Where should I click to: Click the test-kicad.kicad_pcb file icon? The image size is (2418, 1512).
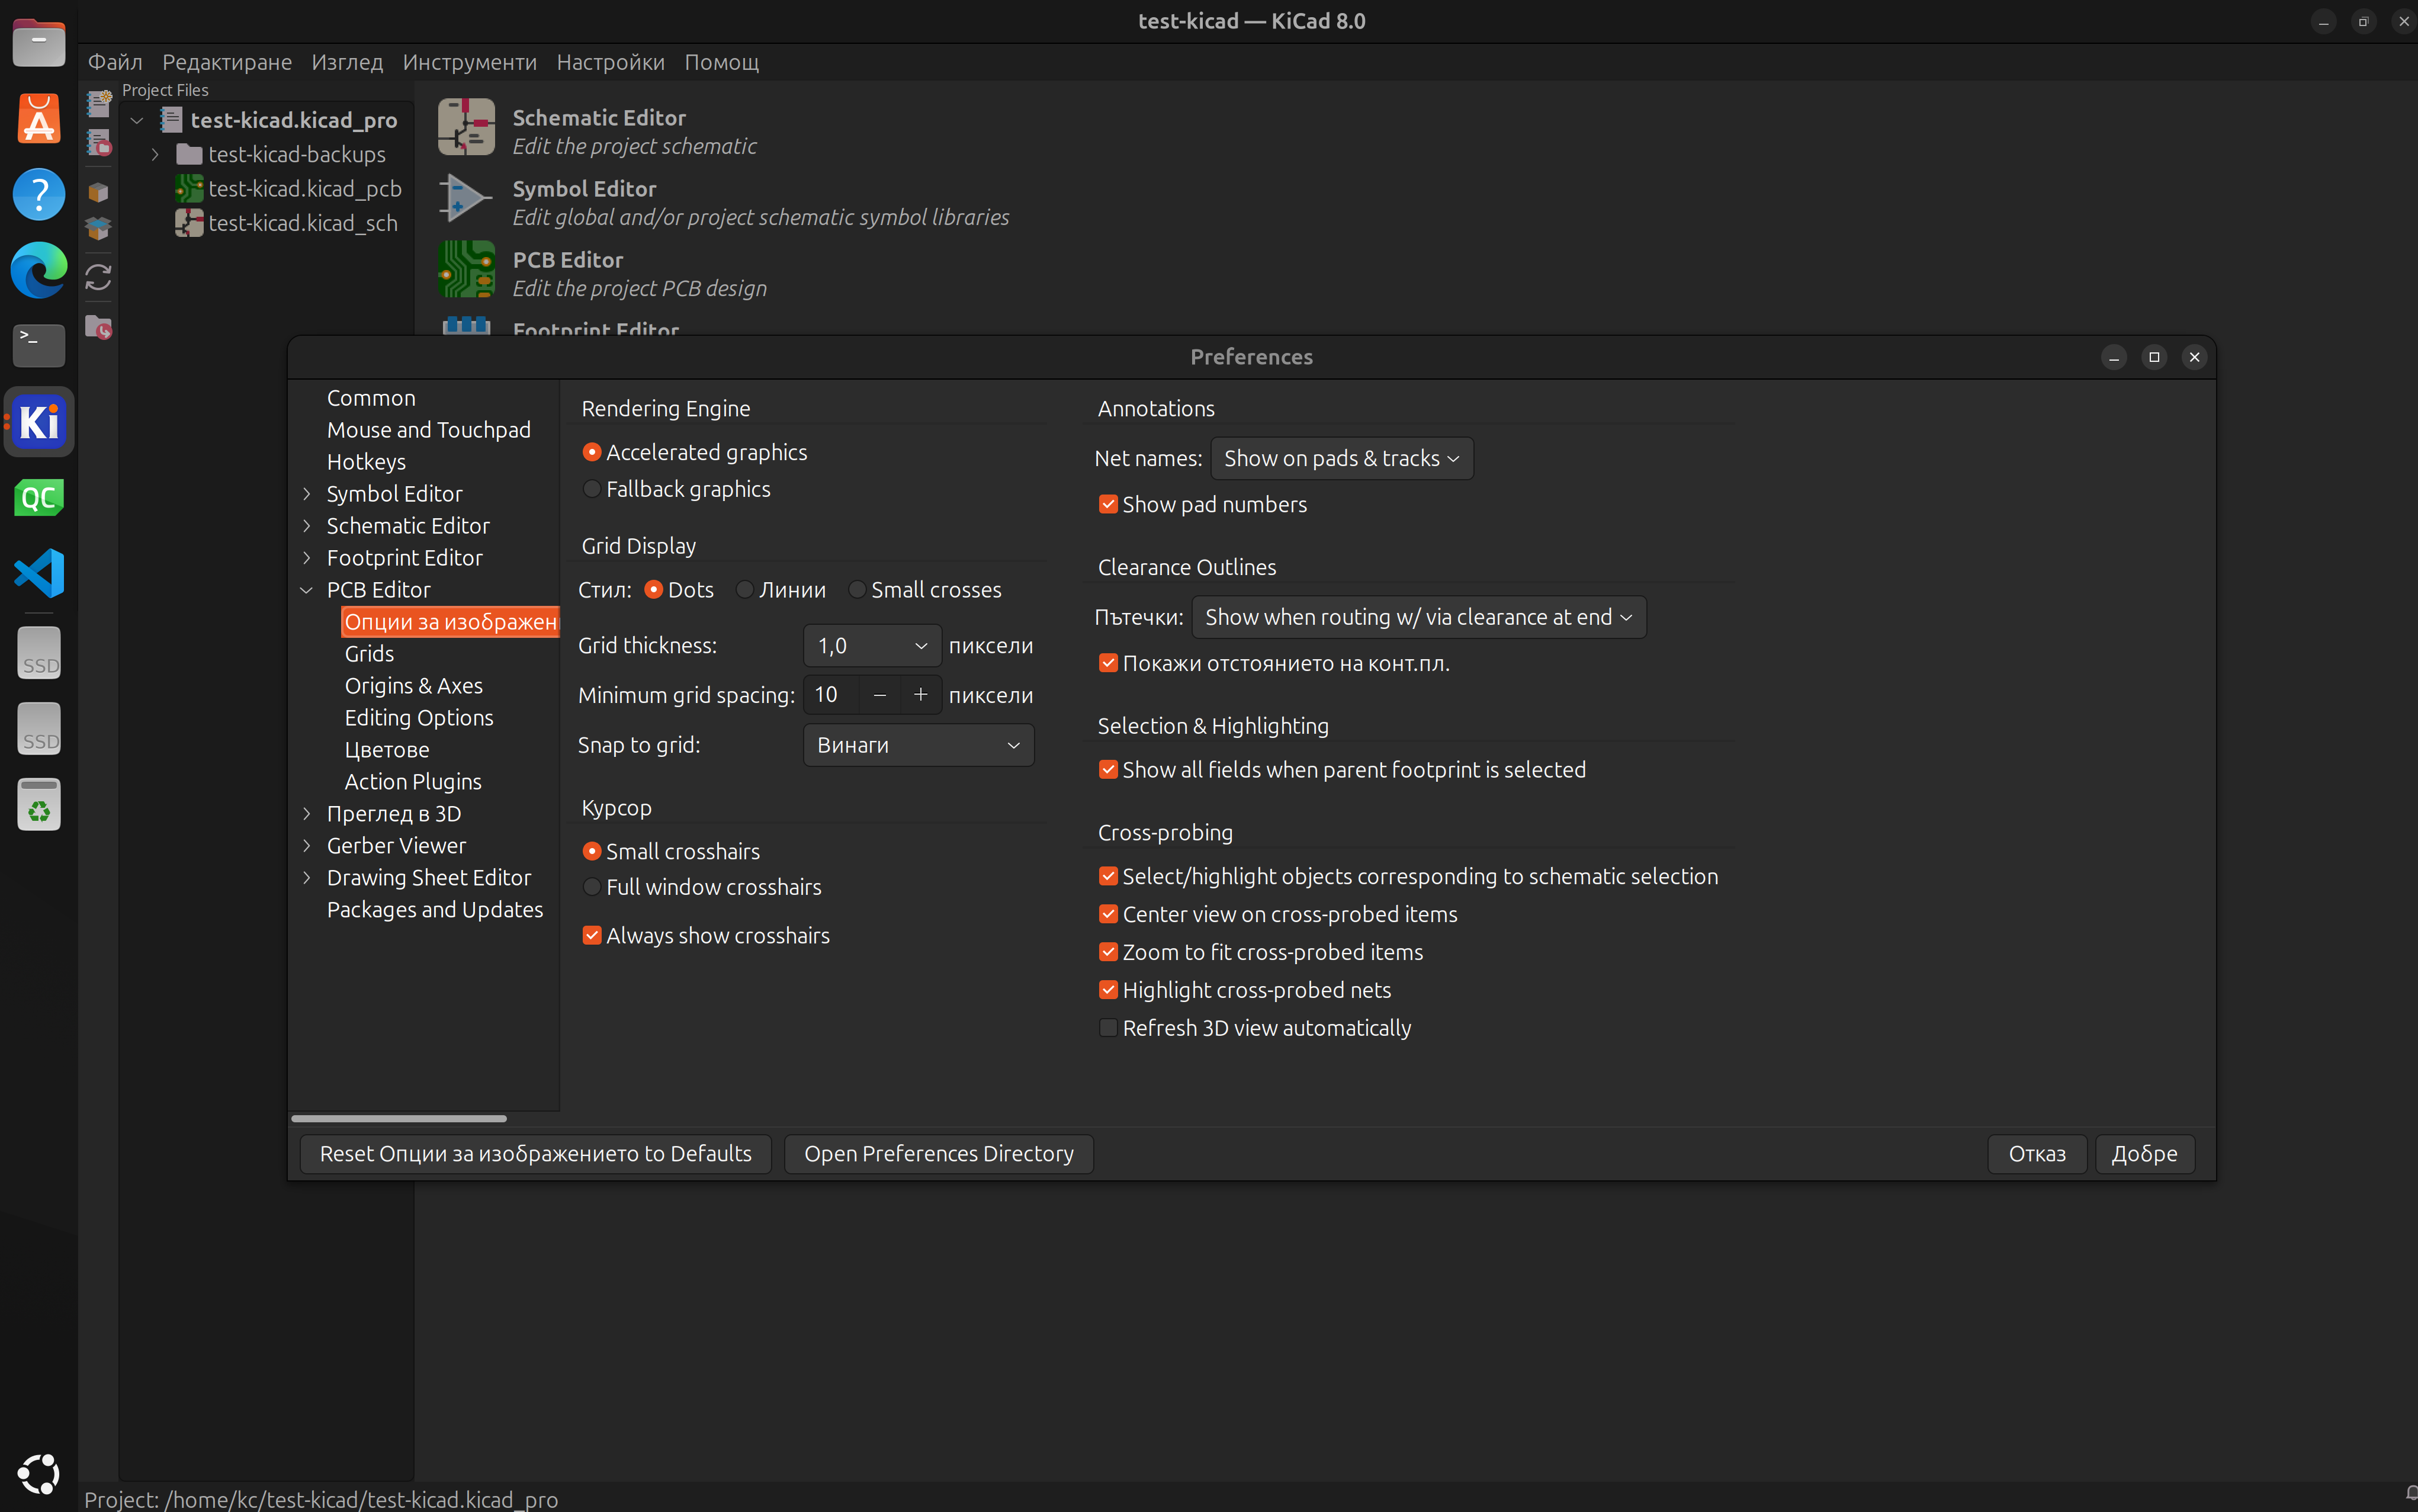[x=189, y=188]
